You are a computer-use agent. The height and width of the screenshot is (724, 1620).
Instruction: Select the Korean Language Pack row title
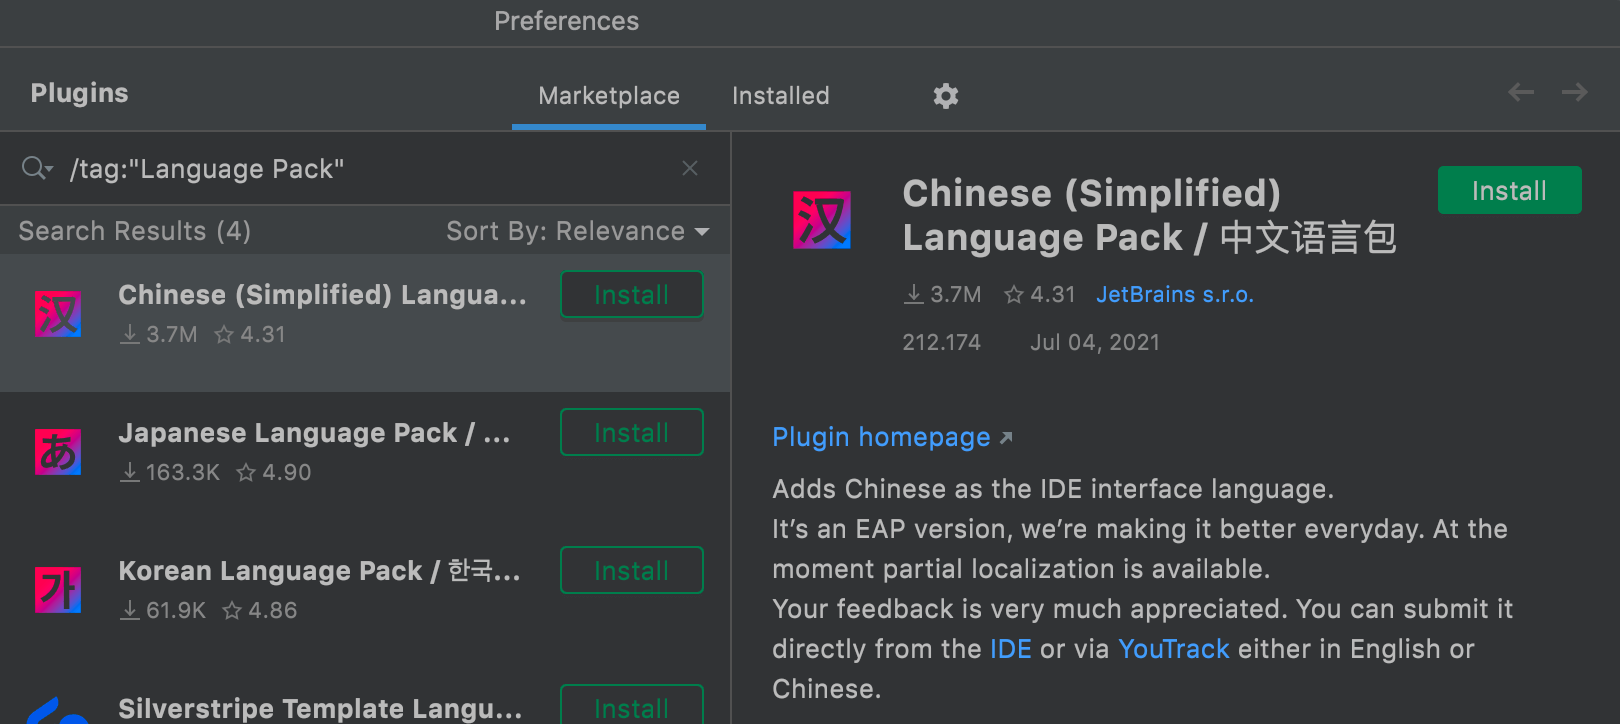[x=320, y=571]
